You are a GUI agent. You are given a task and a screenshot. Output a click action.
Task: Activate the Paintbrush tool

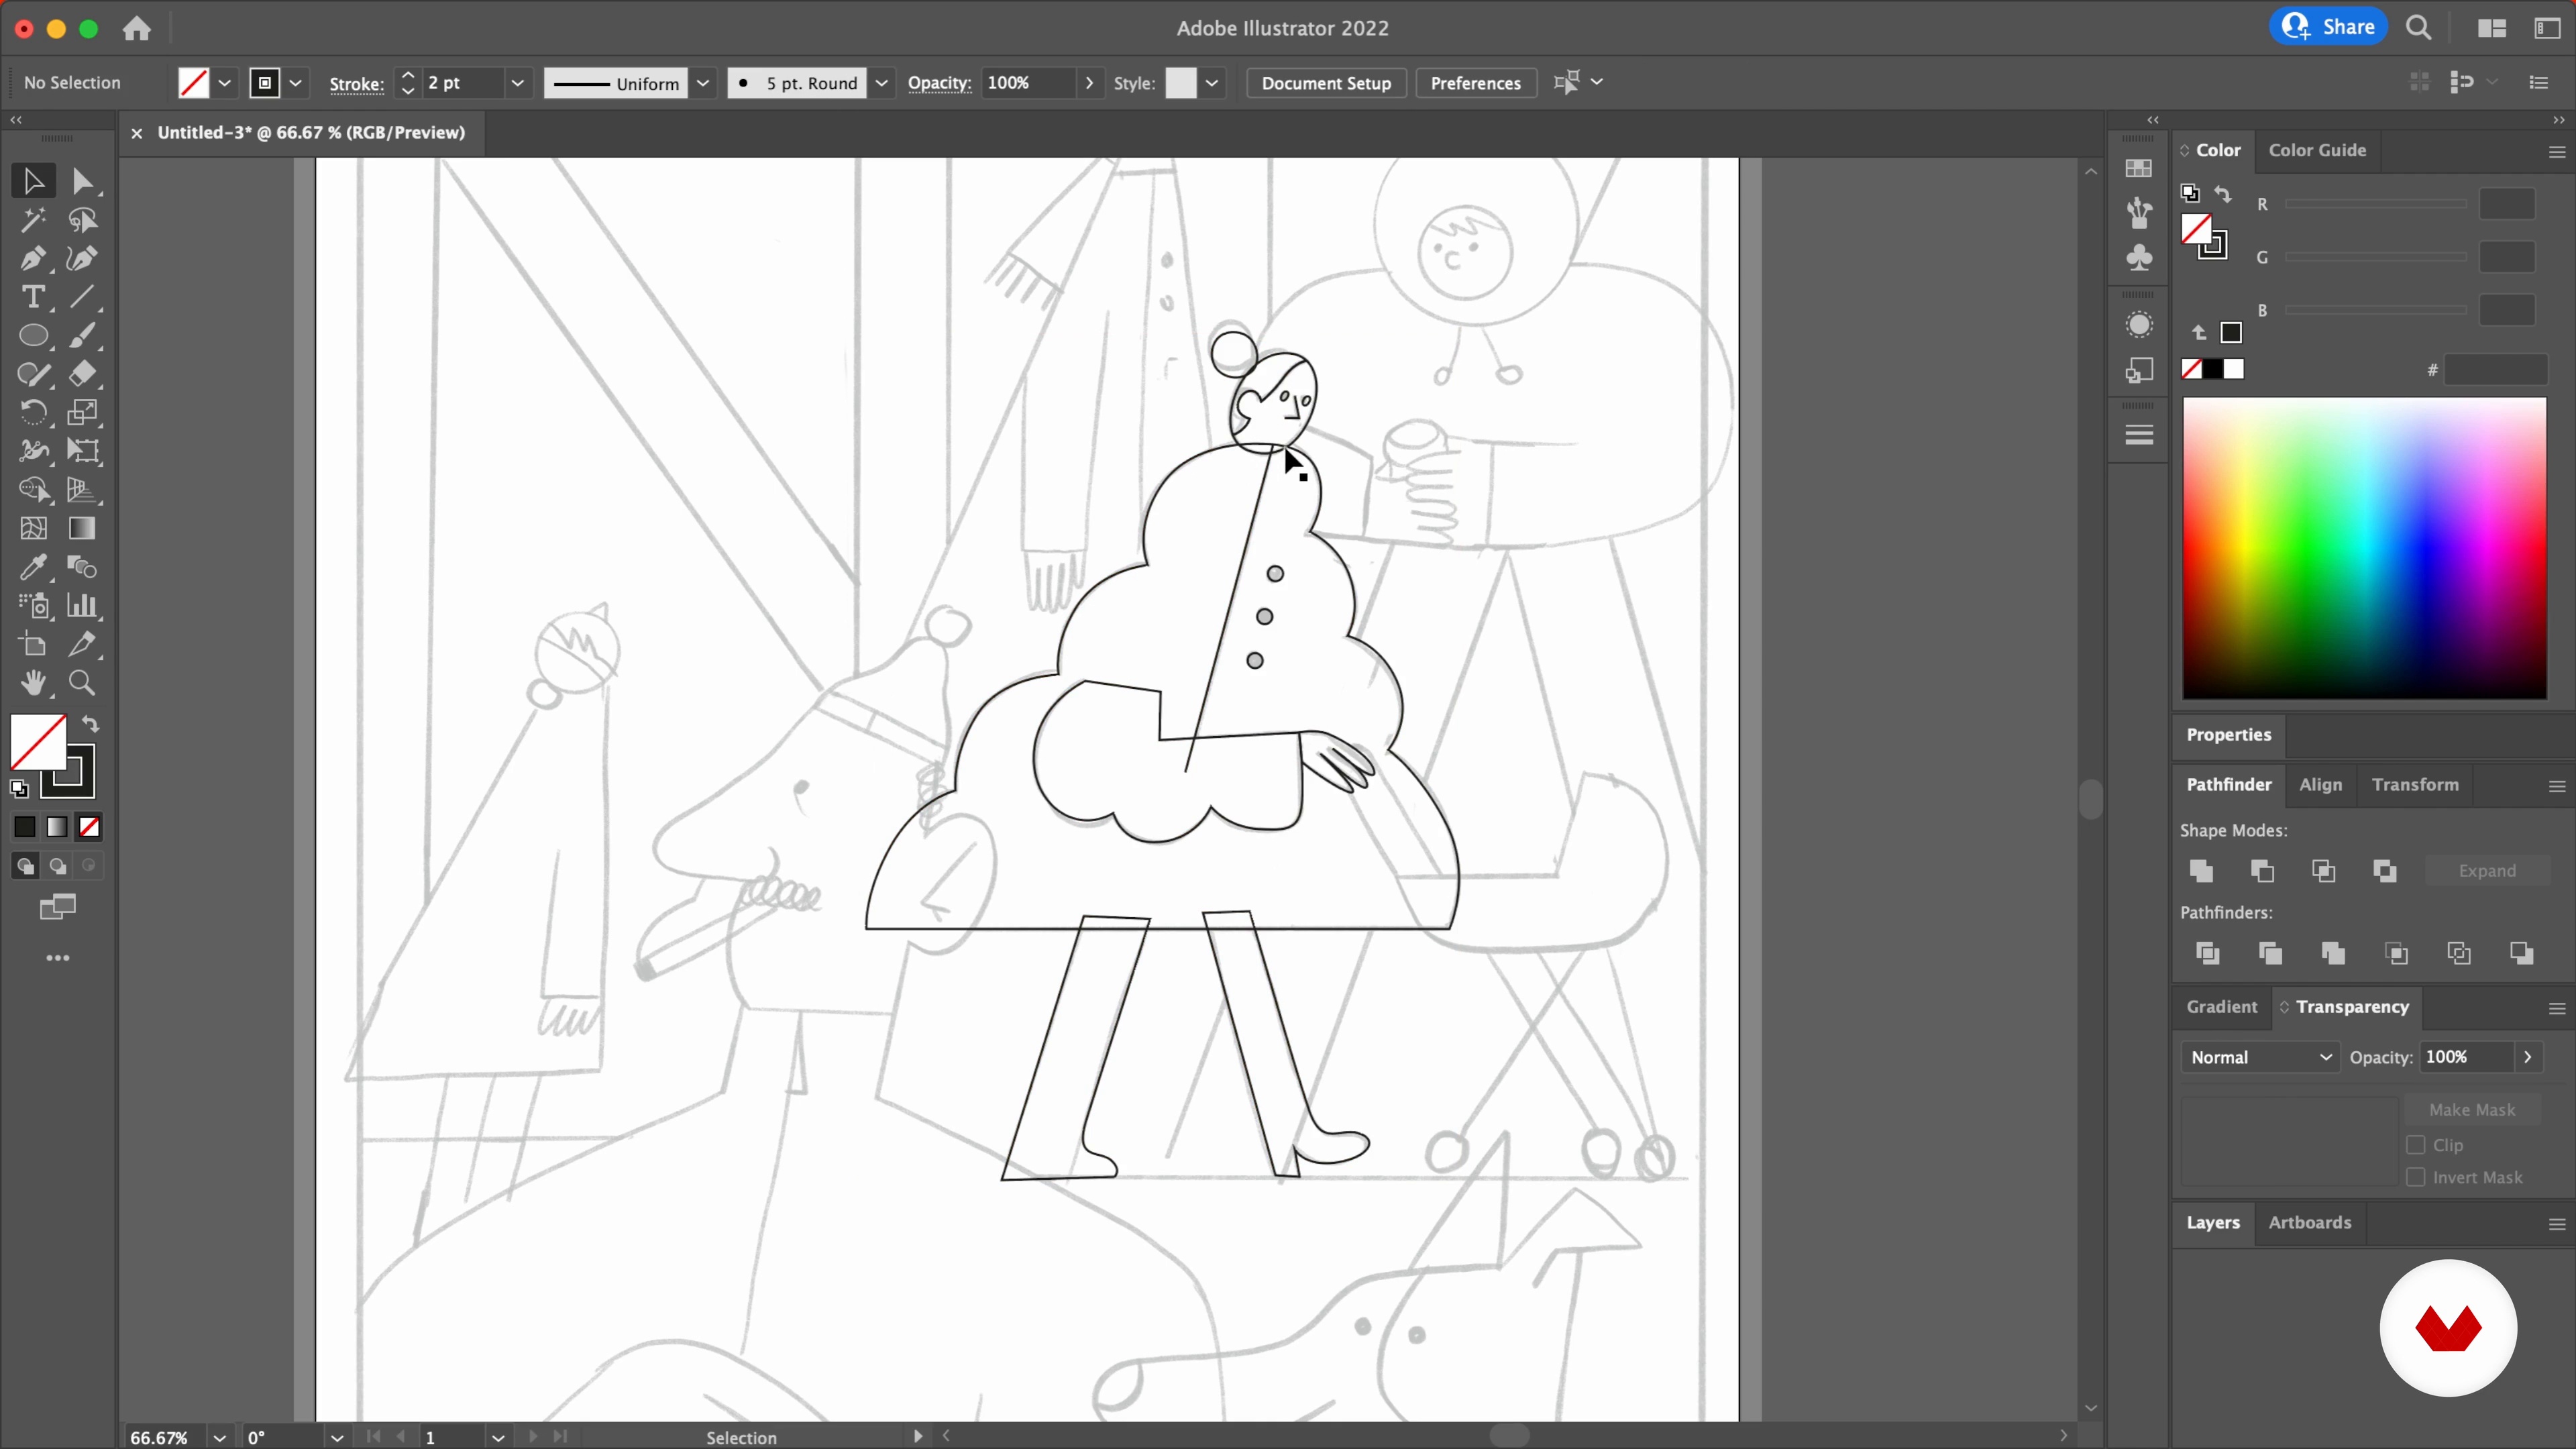(82, 336)
